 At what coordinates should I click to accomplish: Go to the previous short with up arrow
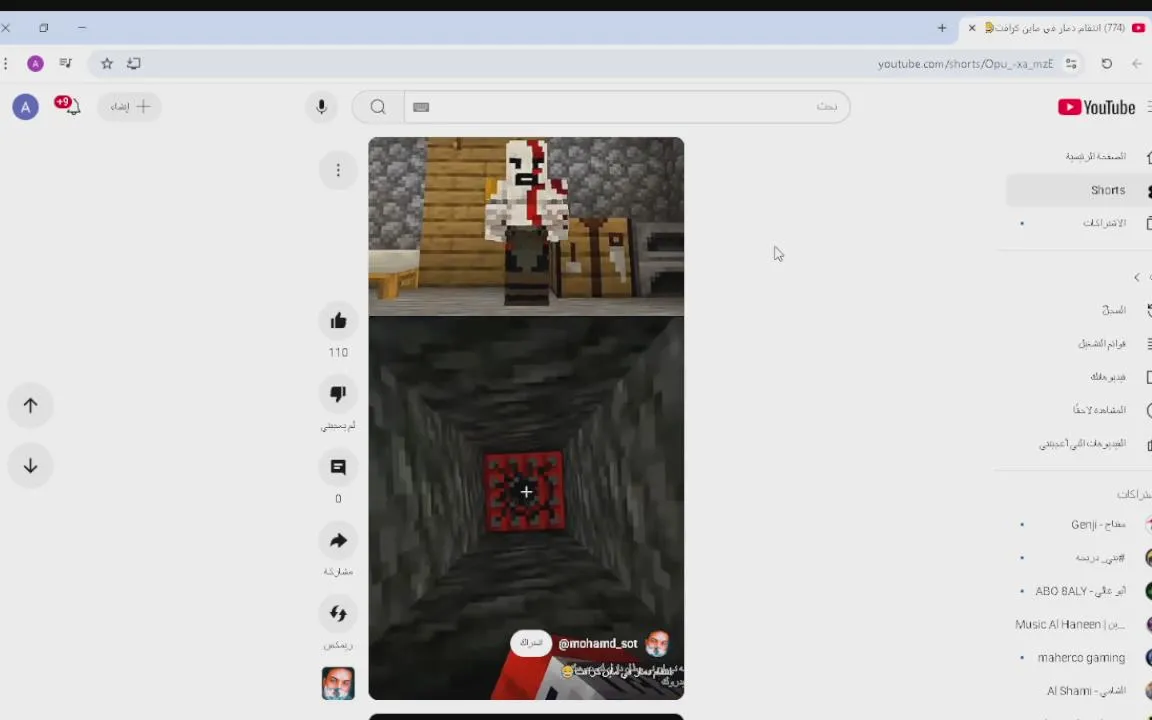tap(30, 406)
